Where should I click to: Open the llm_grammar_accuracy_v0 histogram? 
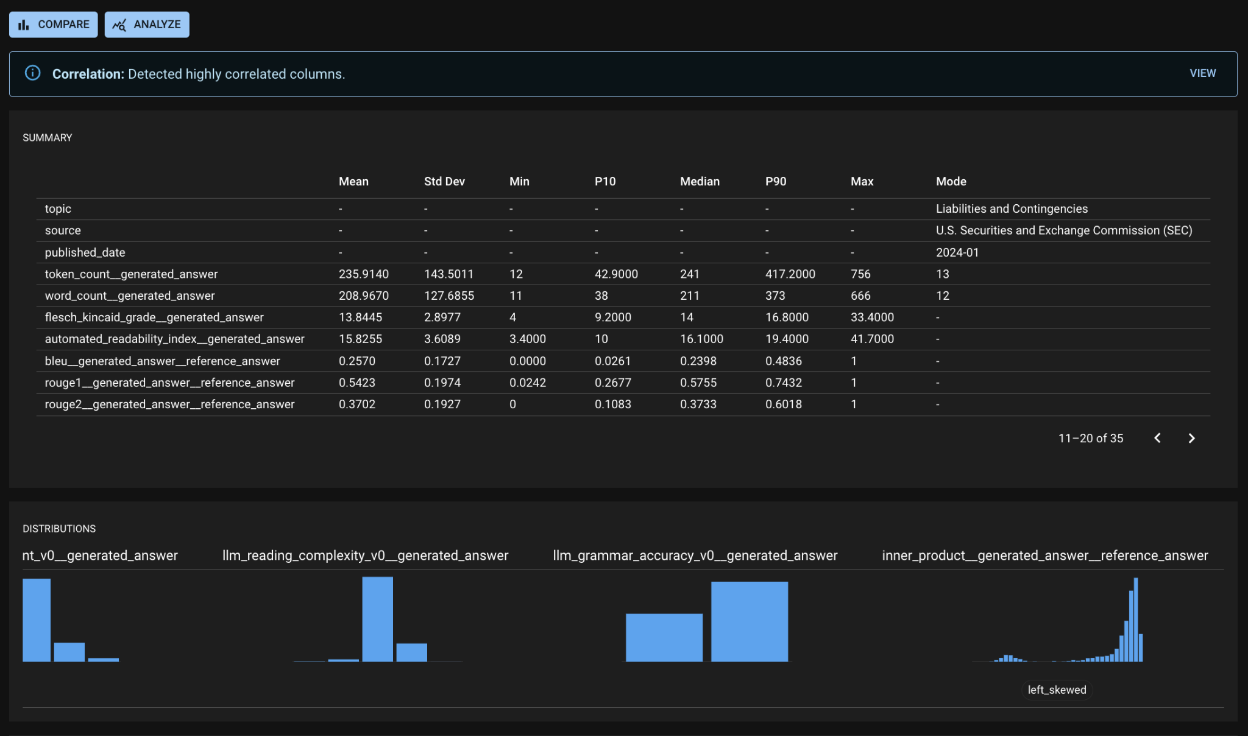pos(707,622)
